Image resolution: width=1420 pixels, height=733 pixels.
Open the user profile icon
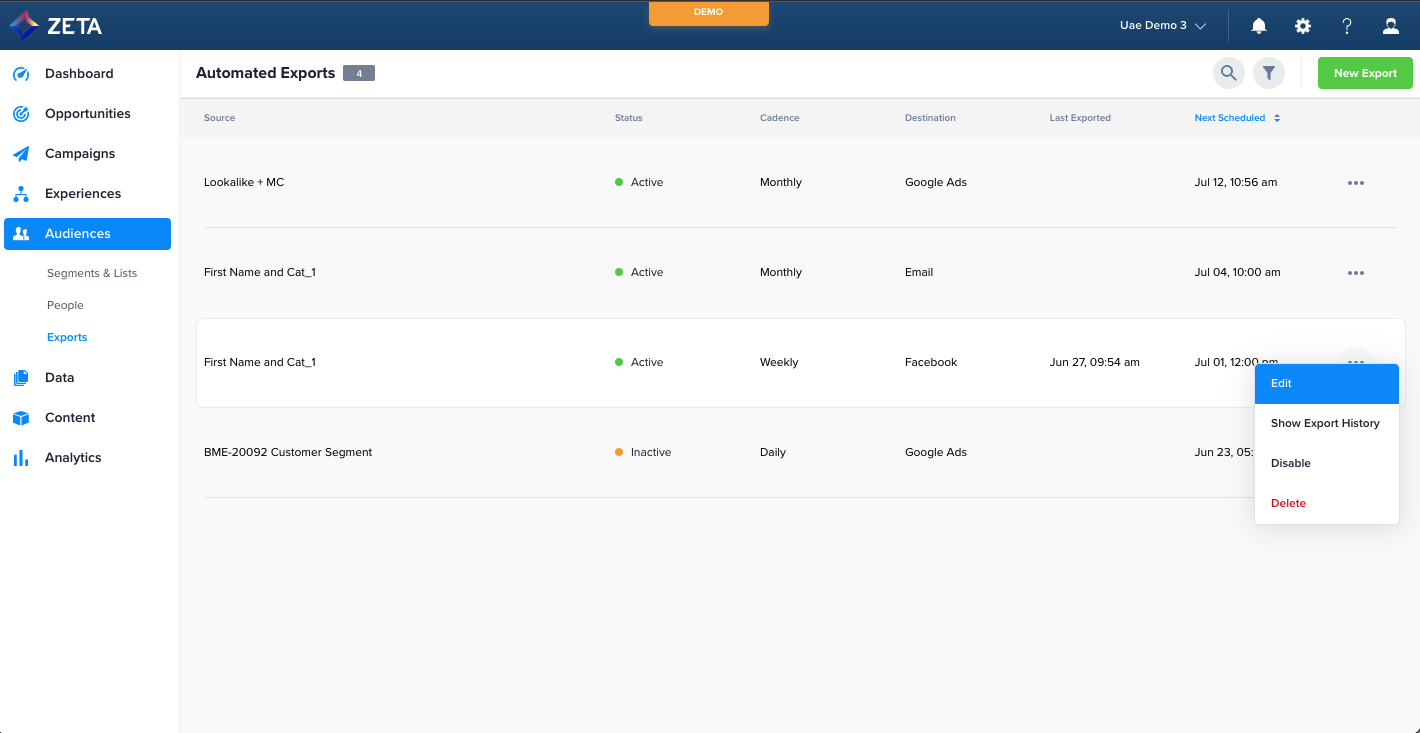[x=1391, y=26]
